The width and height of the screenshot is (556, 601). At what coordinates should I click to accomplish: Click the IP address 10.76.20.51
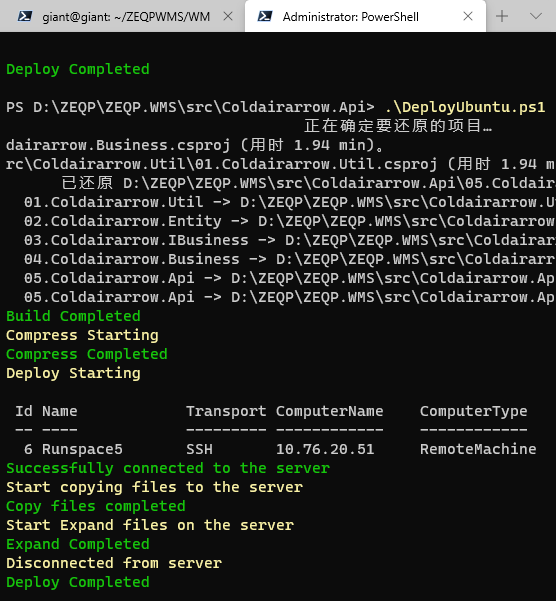click(x=325, y=449)
